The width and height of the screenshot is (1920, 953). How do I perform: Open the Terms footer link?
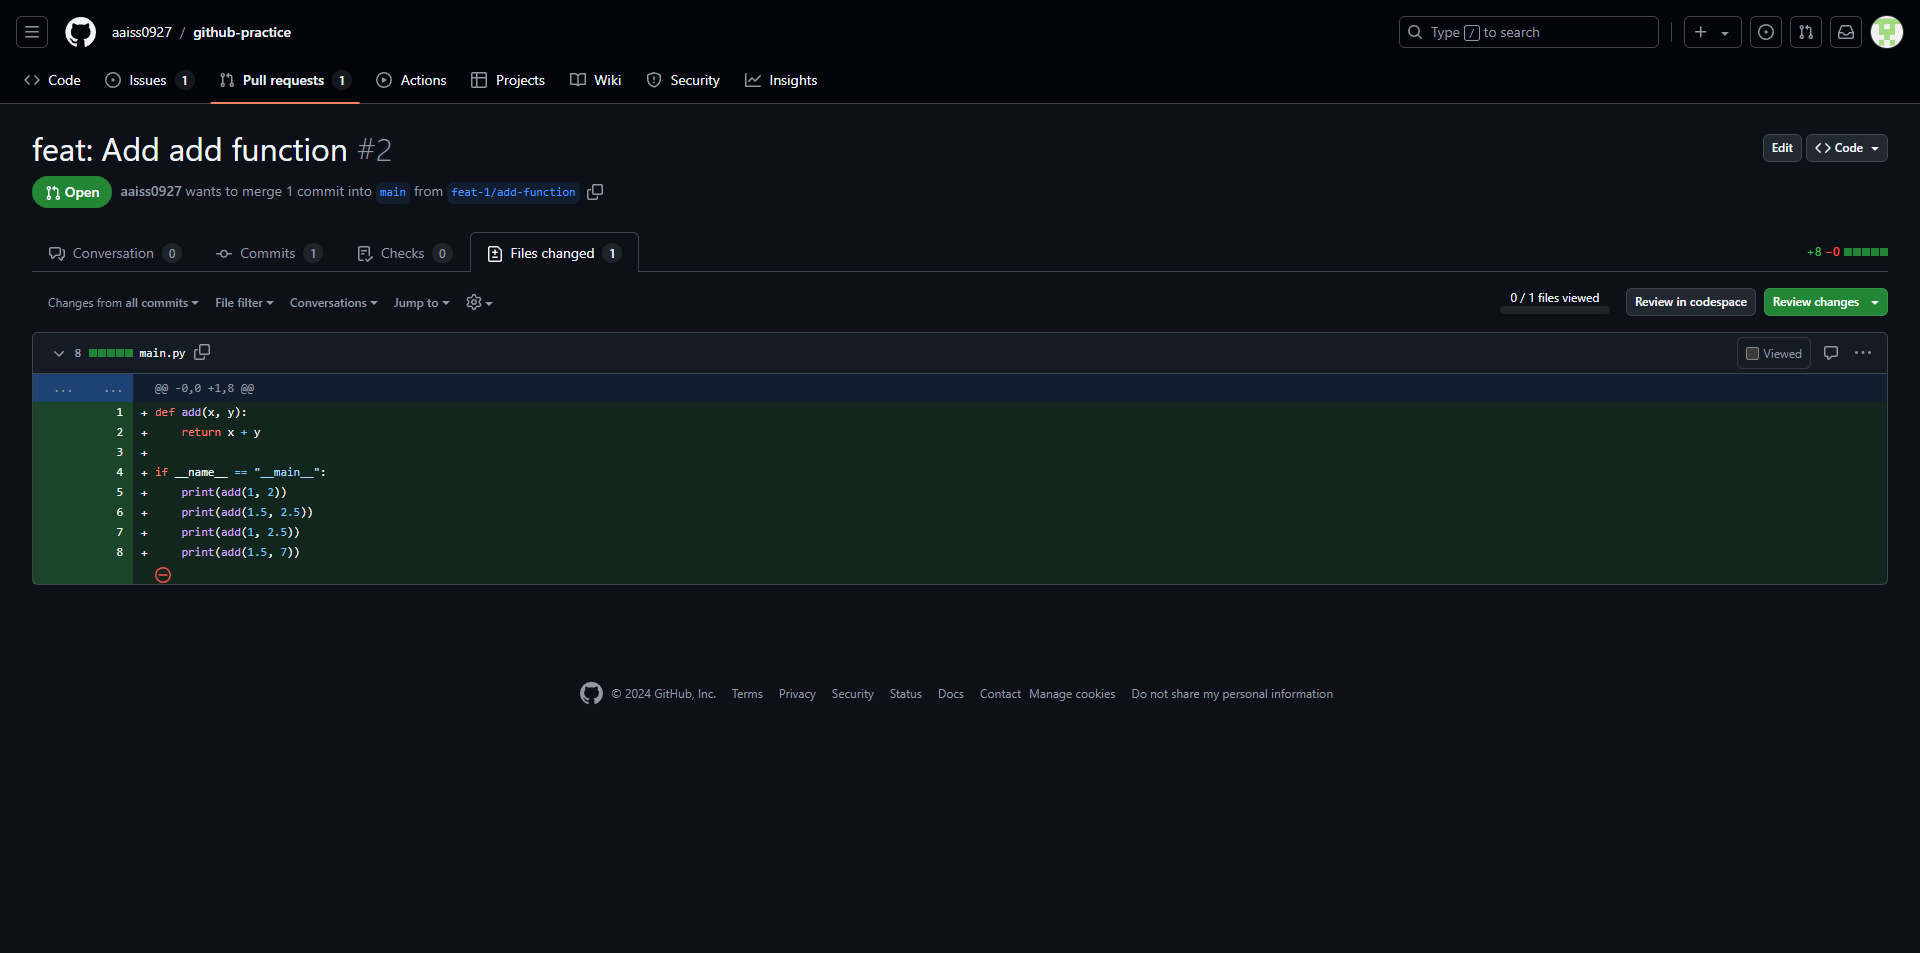pos(747,694)
